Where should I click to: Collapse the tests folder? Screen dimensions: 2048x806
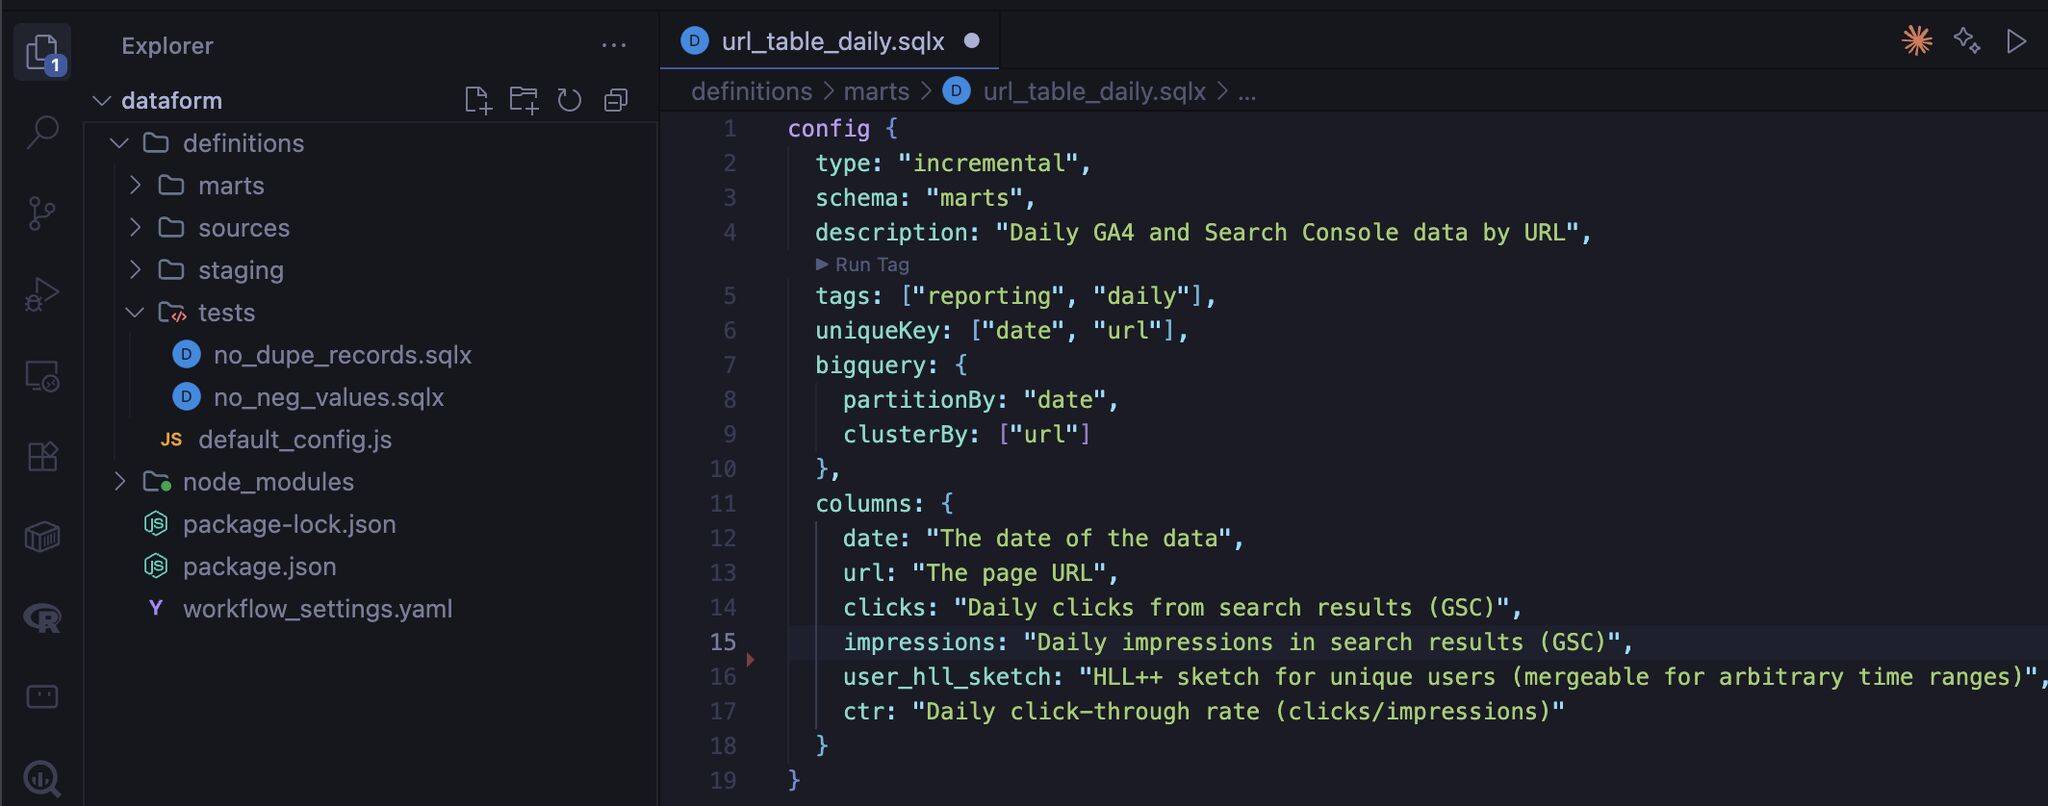tap(226, 313)
